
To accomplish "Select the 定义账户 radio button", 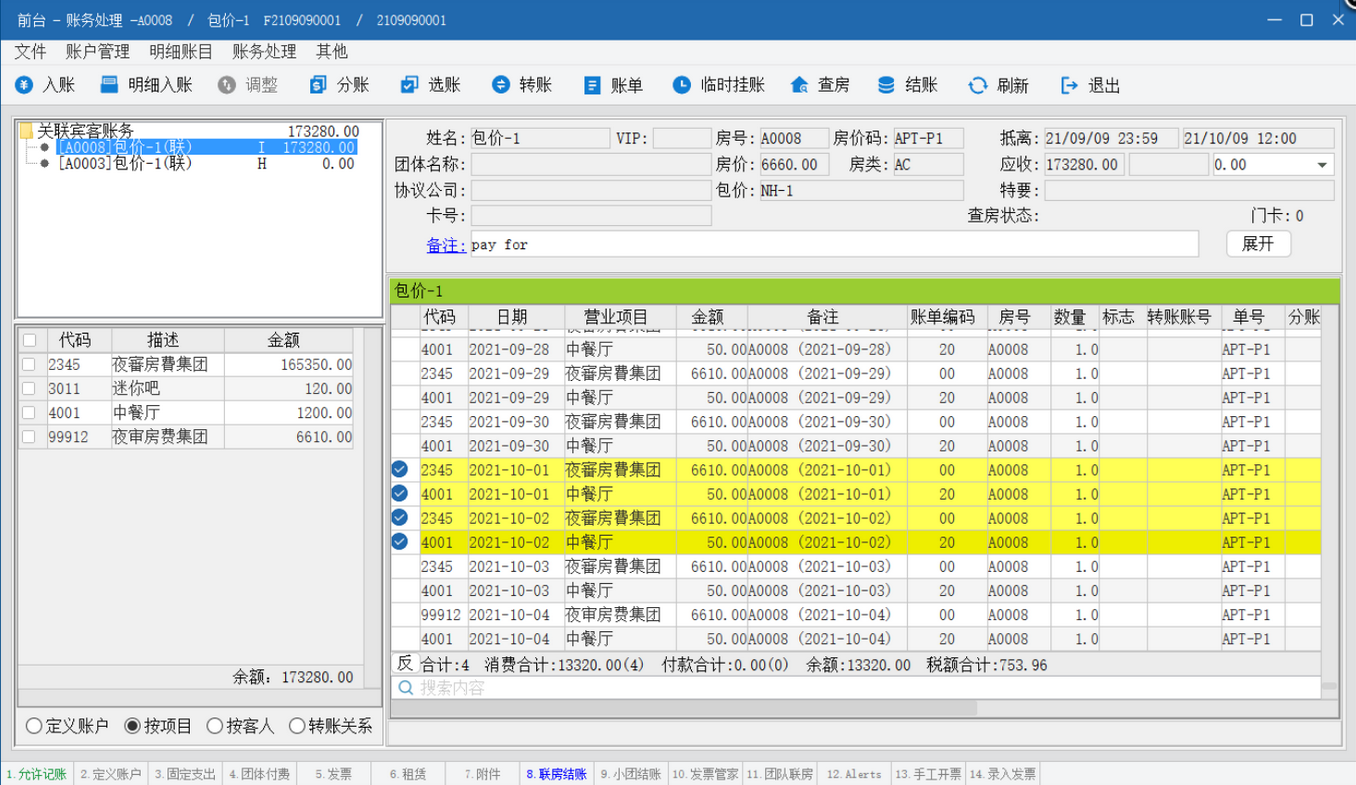I will [x=34, y=726].
